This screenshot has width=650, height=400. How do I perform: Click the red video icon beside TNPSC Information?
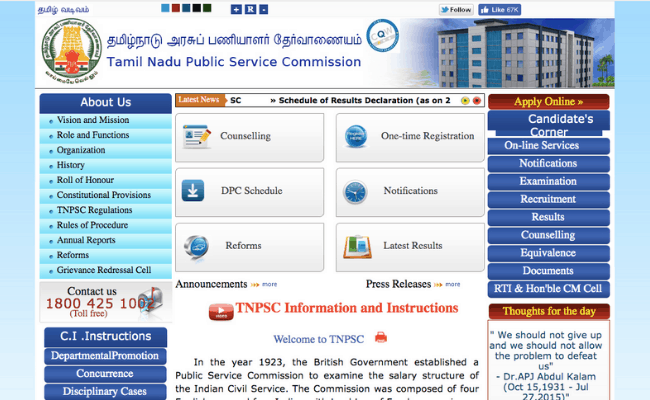221,310
